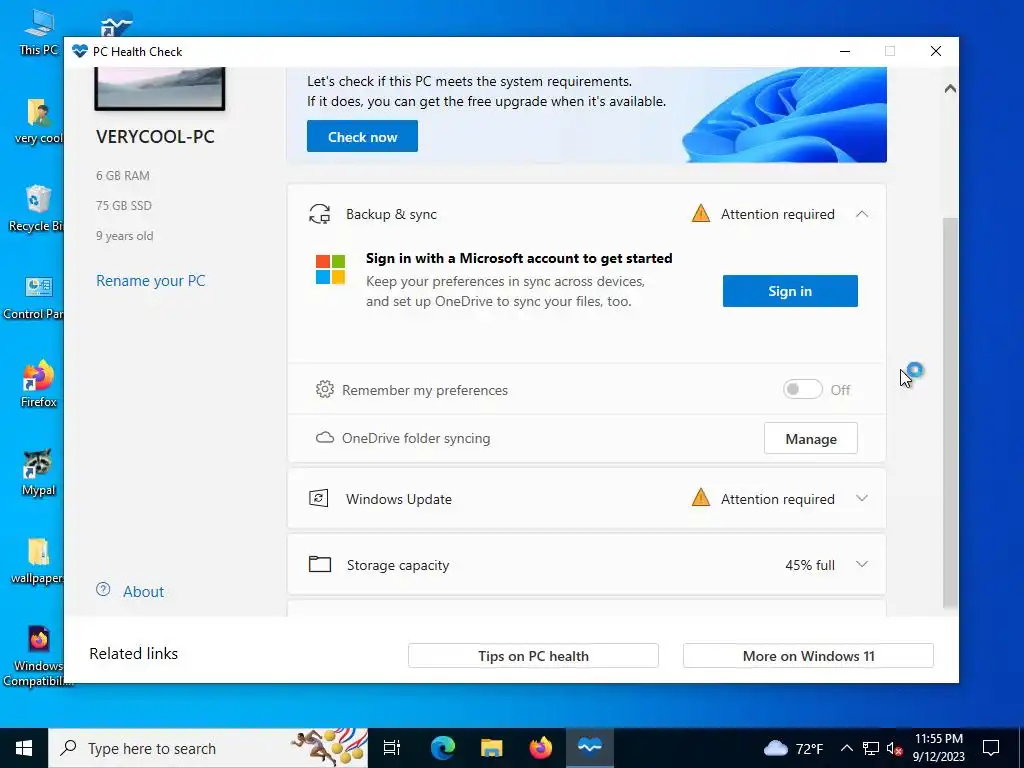Click the question mark About icon

coord(103,590)
